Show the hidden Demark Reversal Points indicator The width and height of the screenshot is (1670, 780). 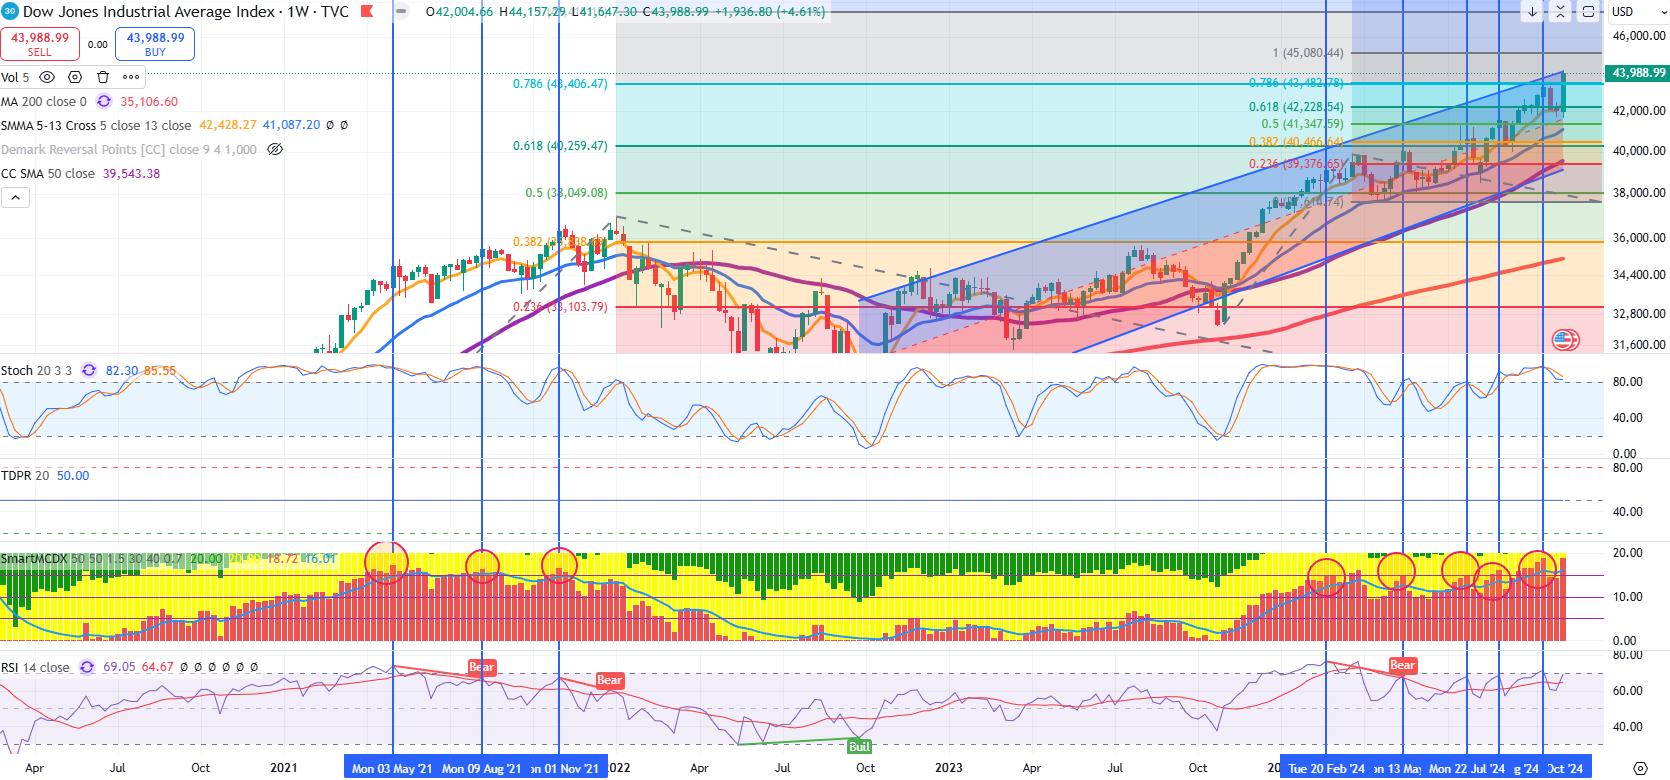(x=276, y=149)
